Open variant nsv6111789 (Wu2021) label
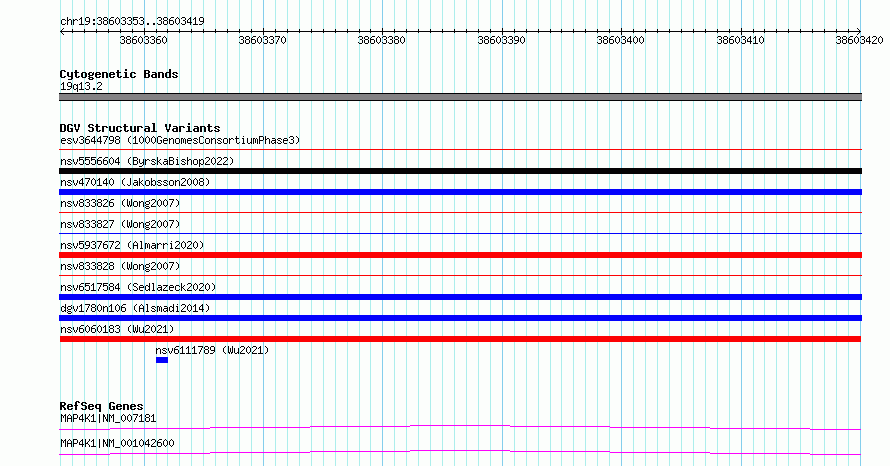This screenshot has height=466, width=890. click(x=212, y=350)
